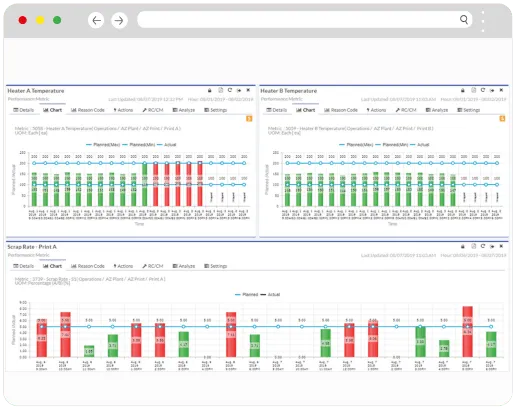Open Analyze tab in Scrap Rate panel
516x409 pixels.
tap(184, 266)
